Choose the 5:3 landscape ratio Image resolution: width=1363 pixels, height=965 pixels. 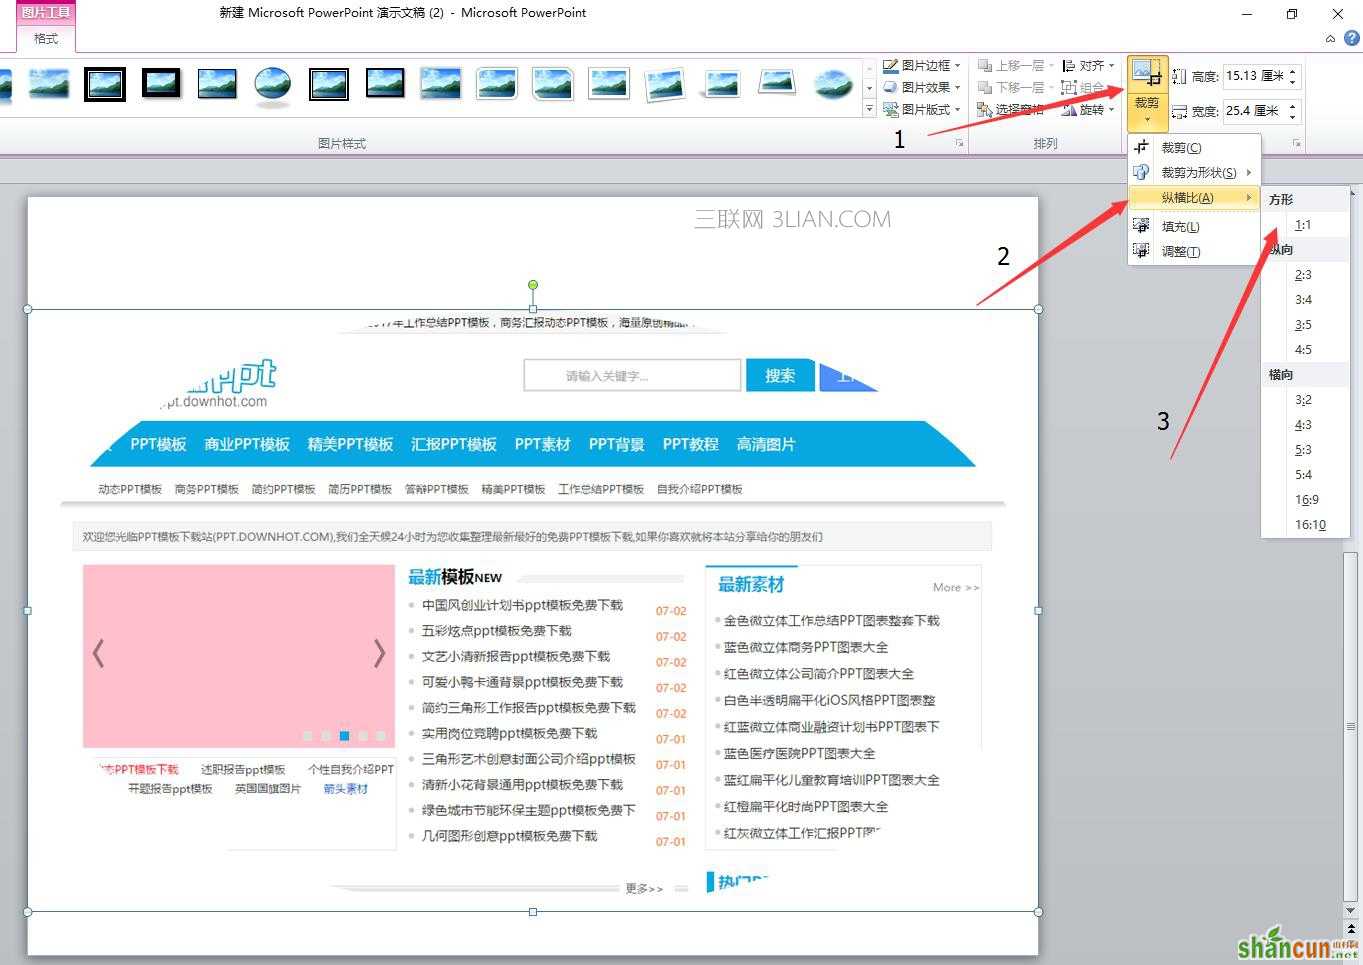[x=1304, y=449]
